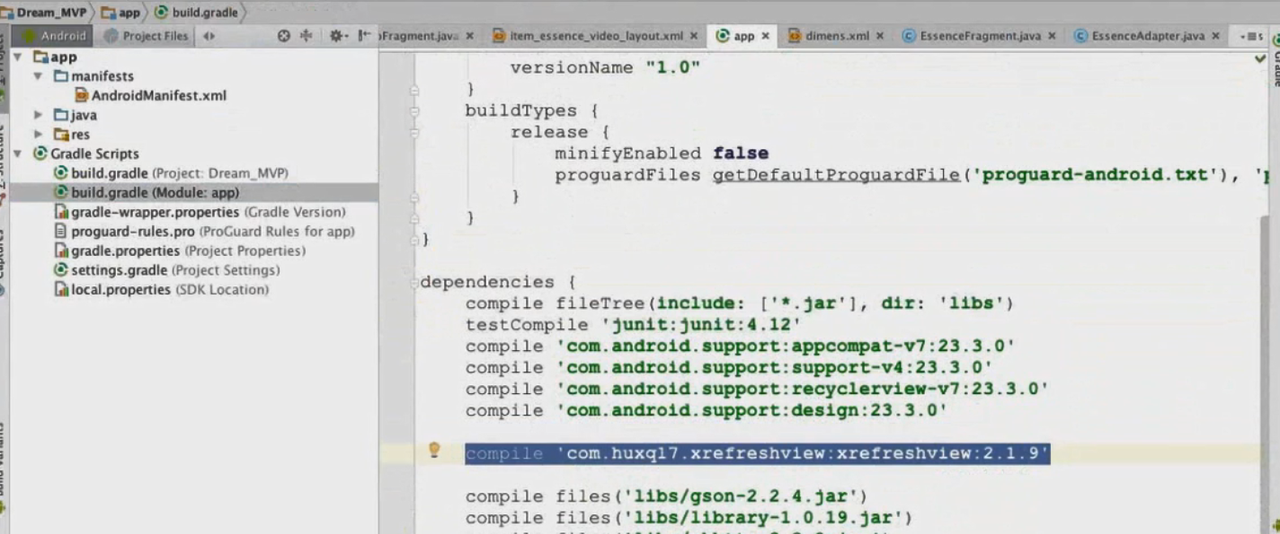The width and height of the screenshot is (1280, 534).
Task: Expand the res folder
Action: (38, 134)
